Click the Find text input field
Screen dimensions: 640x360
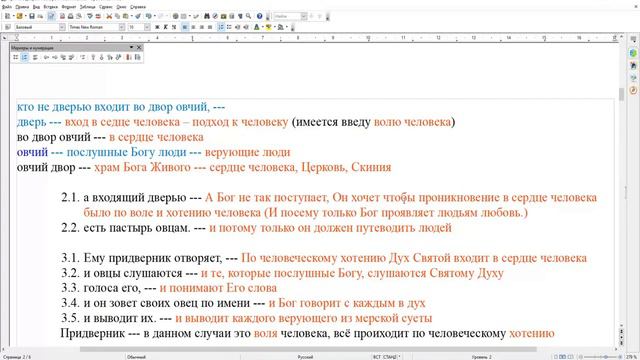tap(287, 16)
